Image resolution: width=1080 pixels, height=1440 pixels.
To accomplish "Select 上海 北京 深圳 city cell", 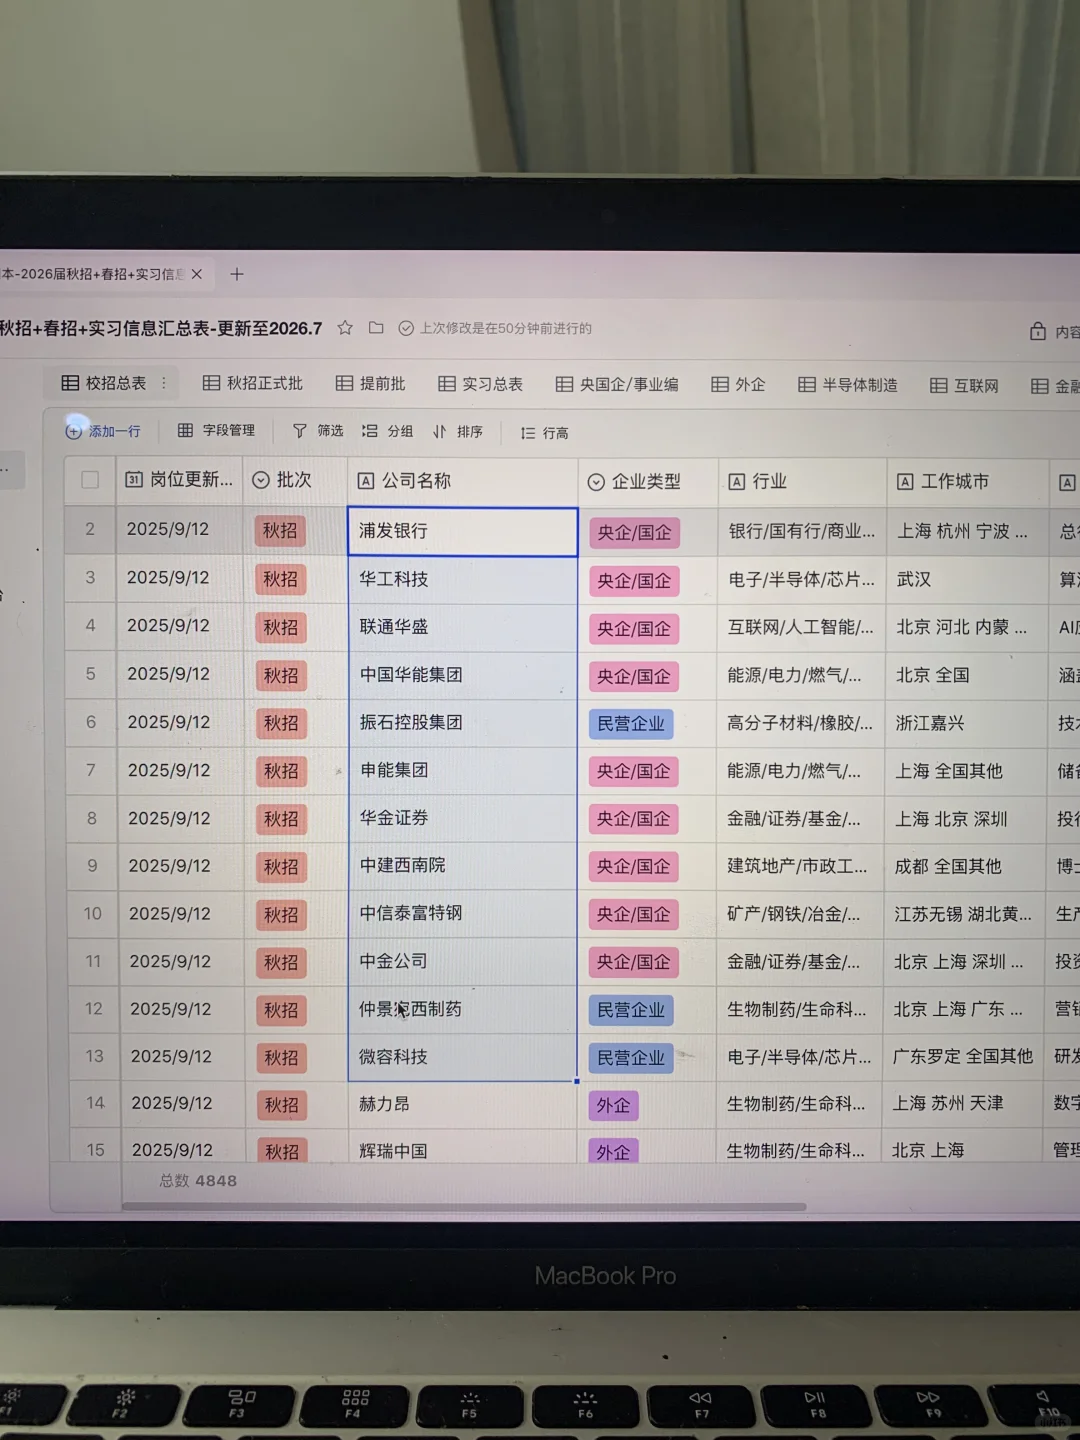I will 965,819.
